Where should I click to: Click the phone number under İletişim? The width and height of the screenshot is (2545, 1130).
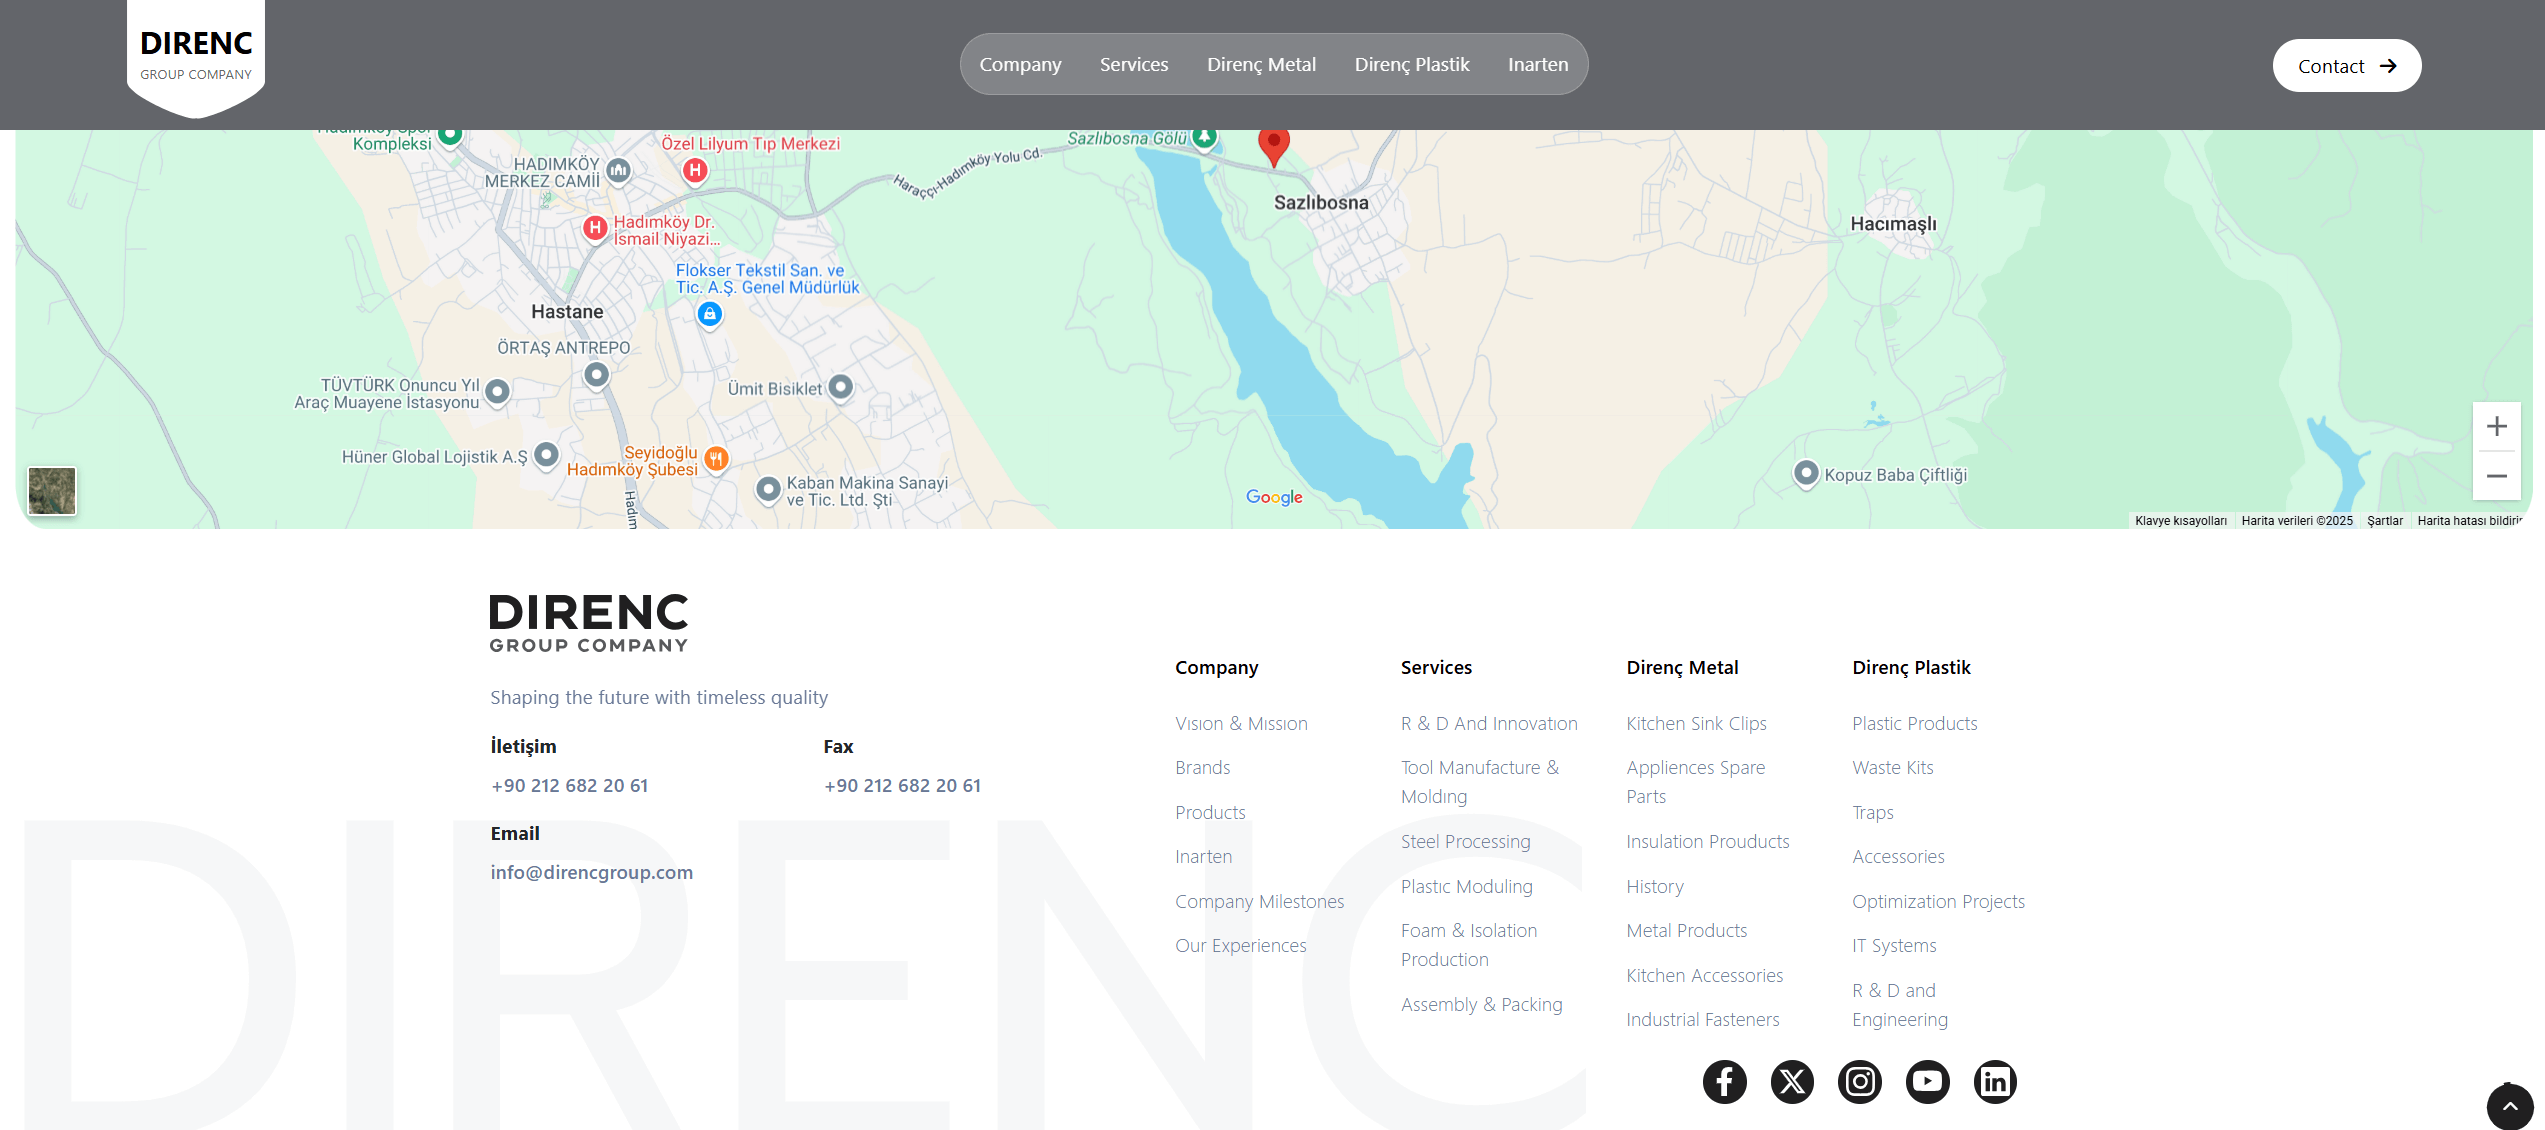click(569, 786)
